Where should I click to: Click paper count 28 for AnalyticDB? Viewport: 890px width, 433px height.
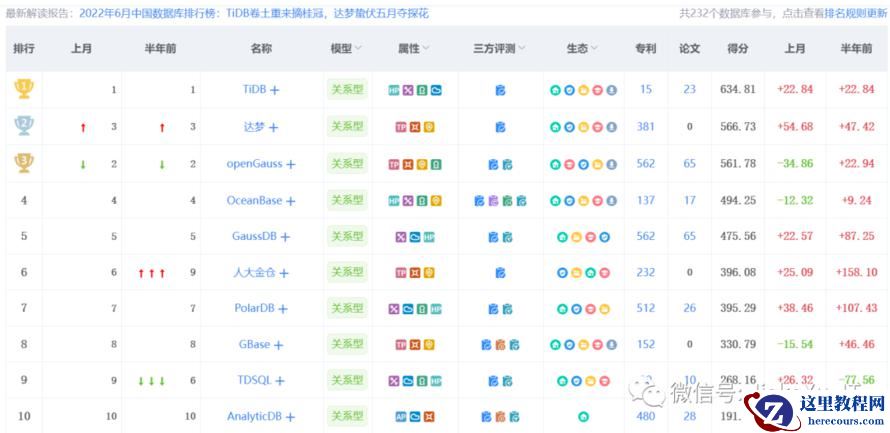(690, 416)
